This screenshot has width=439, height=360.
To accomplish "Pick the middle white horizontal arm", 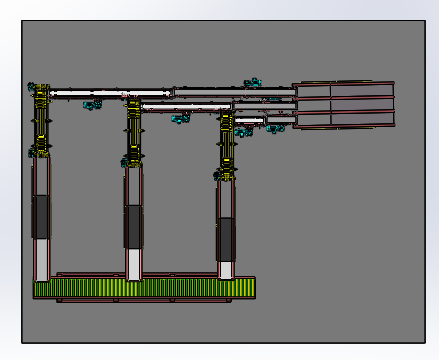I will click(x=187, y=107).
